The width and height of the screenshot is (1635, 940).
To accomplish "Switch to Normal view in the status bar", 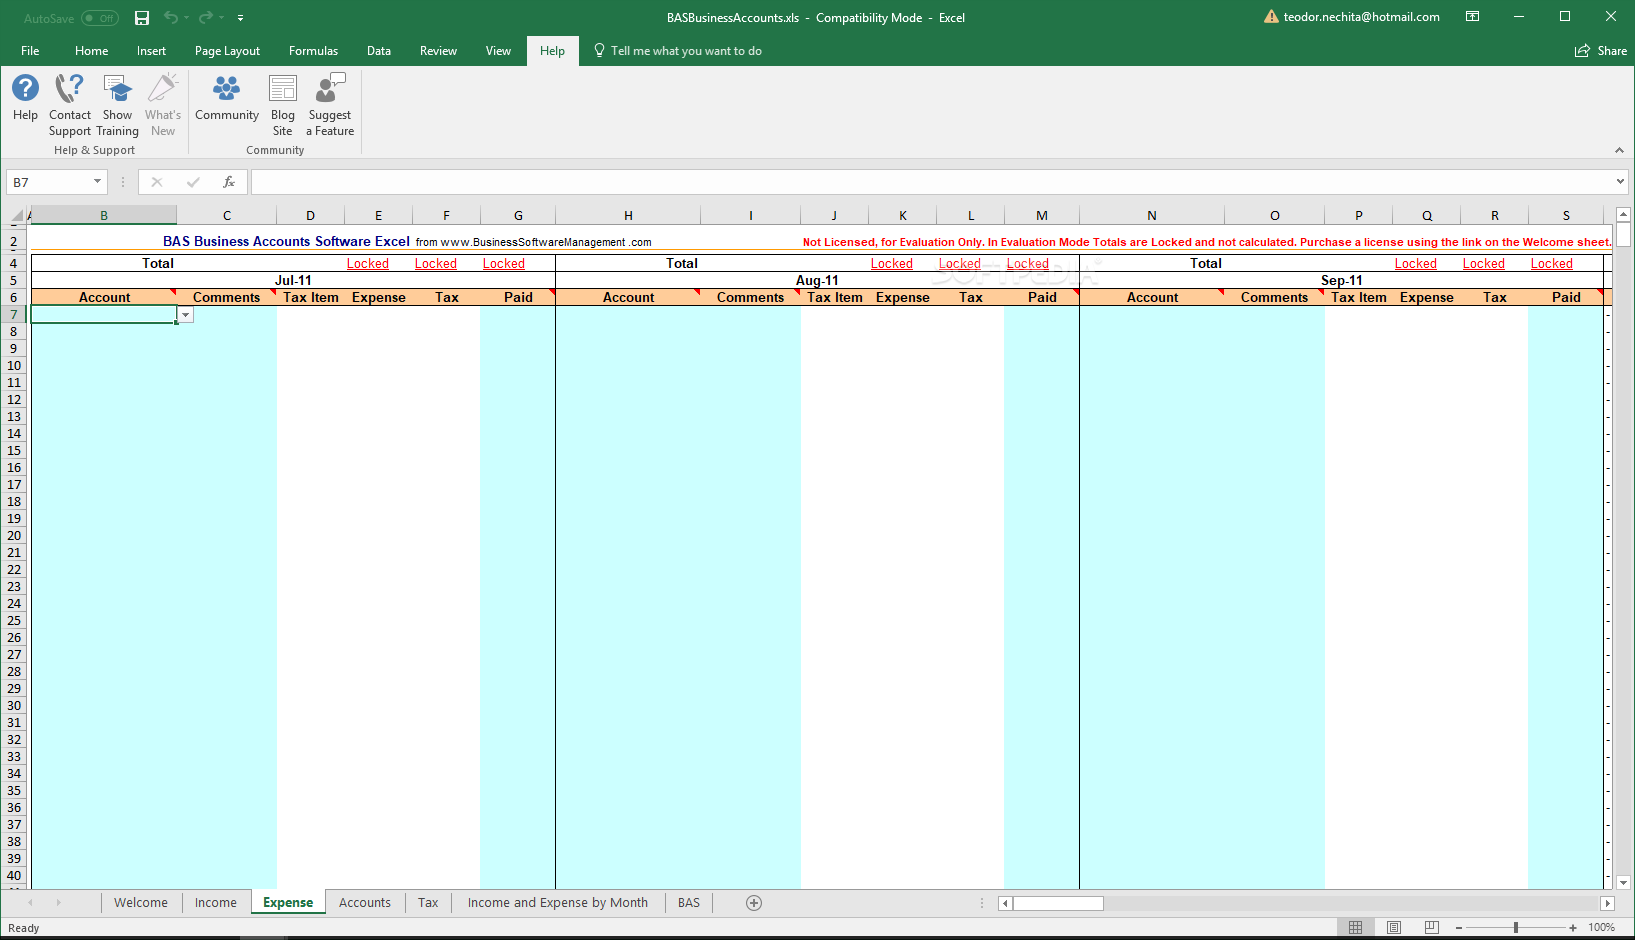I will (x=1356, y=928).
